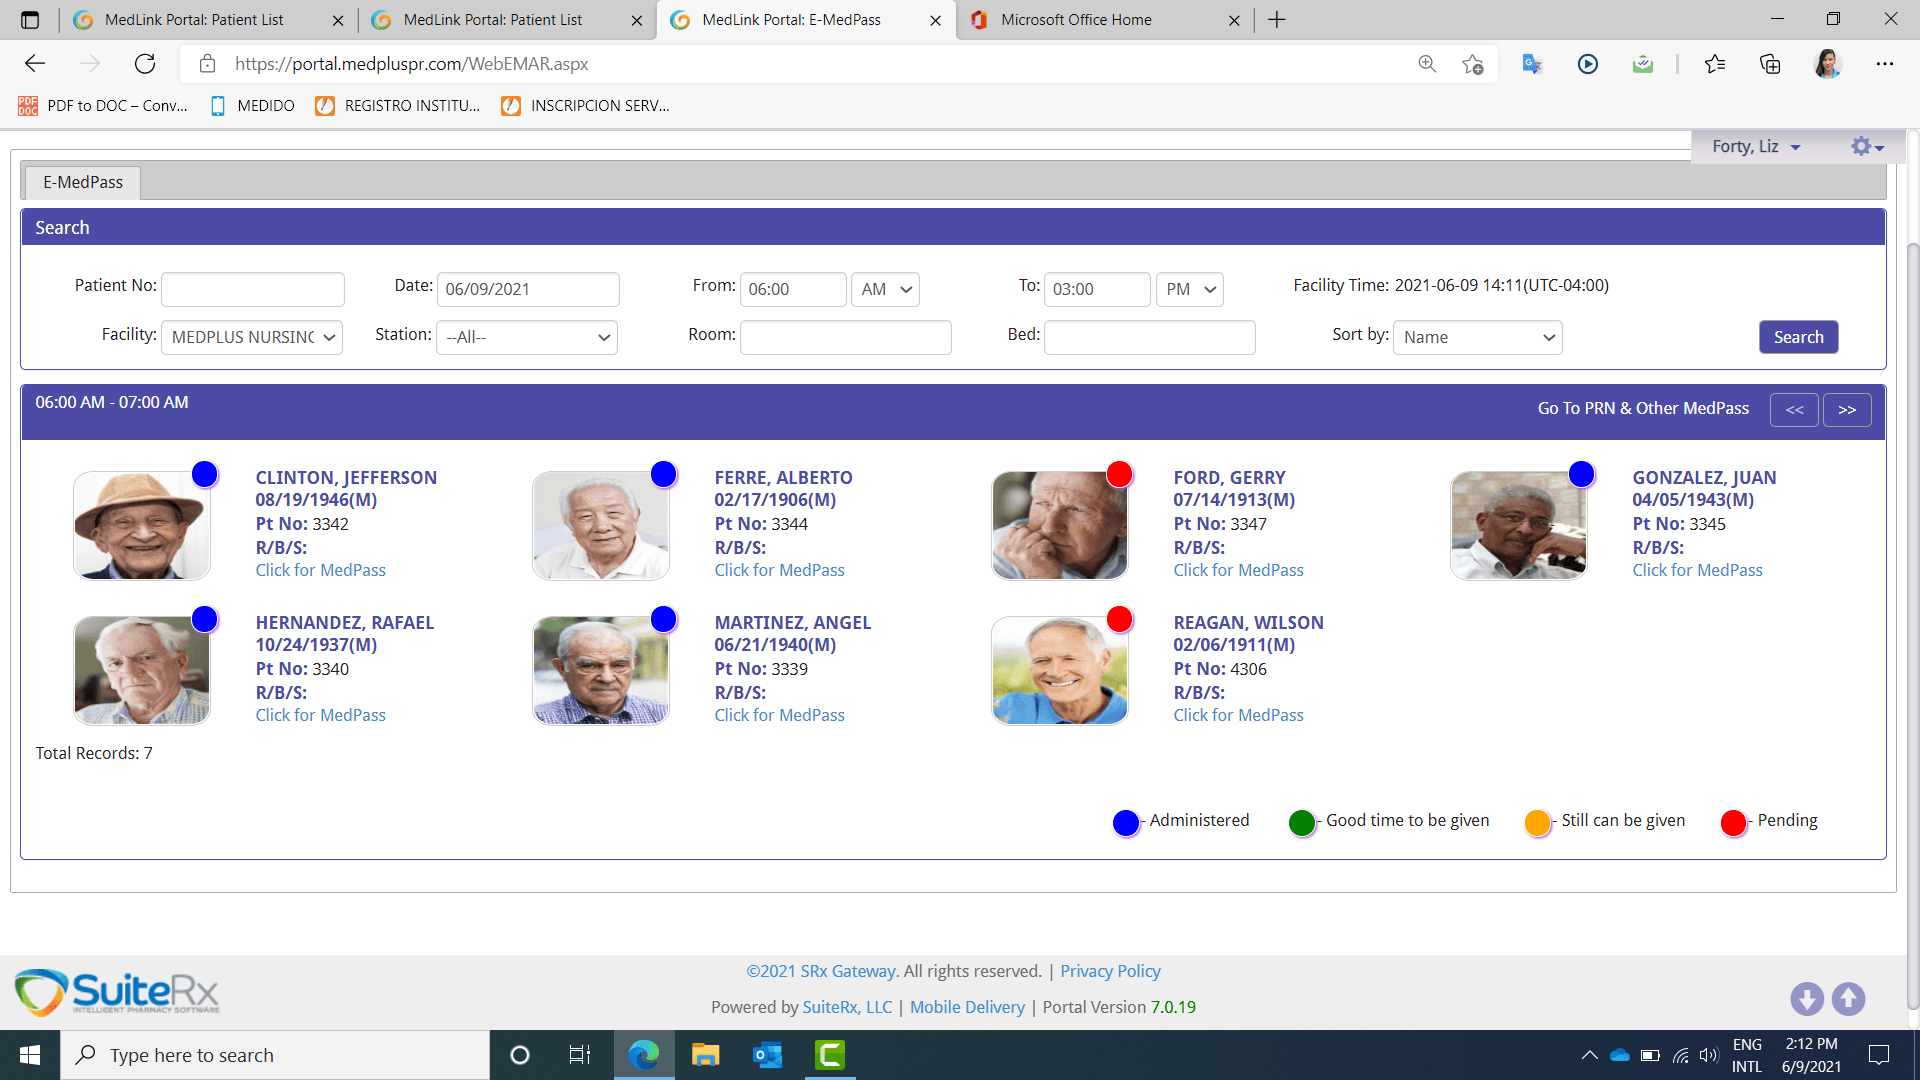Click the scroll-up arrow icon in footer

click(x=1848, y=998)
